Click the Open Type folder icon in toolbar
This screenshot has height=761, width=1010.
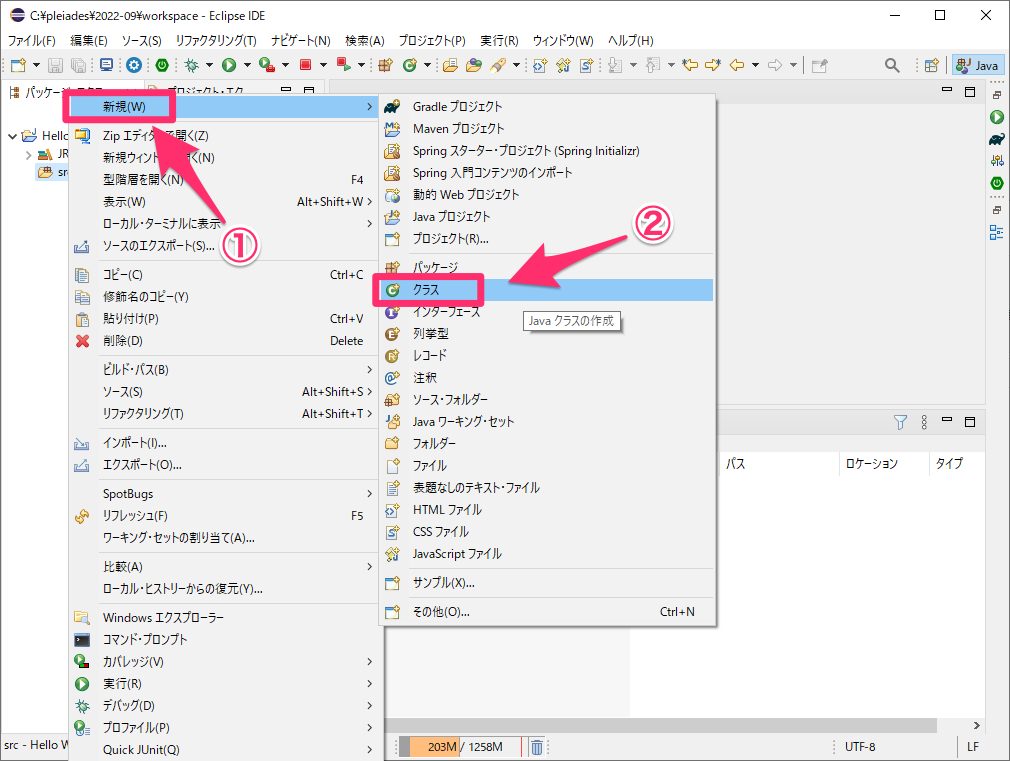[450, 65]
